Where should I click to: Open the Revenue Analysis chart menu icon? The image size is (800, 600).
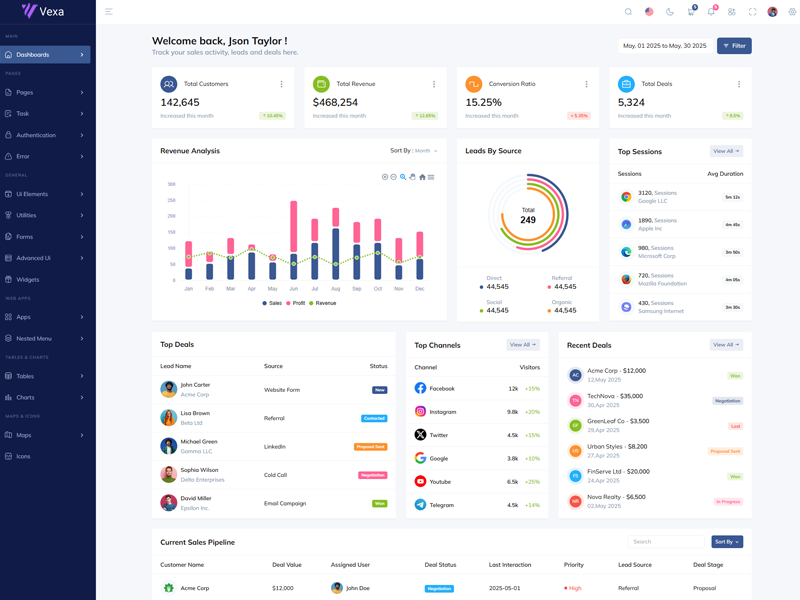coord(431,177)
